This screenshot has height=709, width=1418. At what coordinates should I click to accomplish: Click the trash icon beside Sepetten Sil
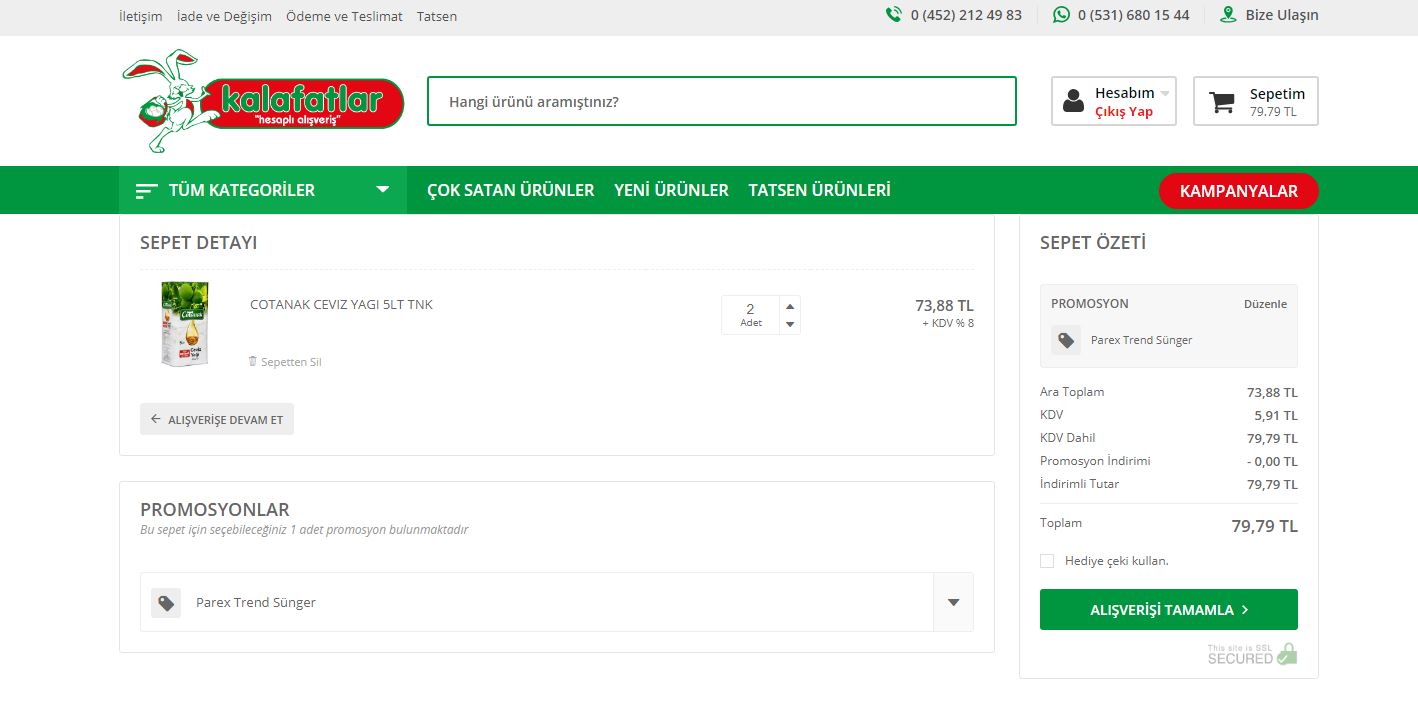point(253,361)
